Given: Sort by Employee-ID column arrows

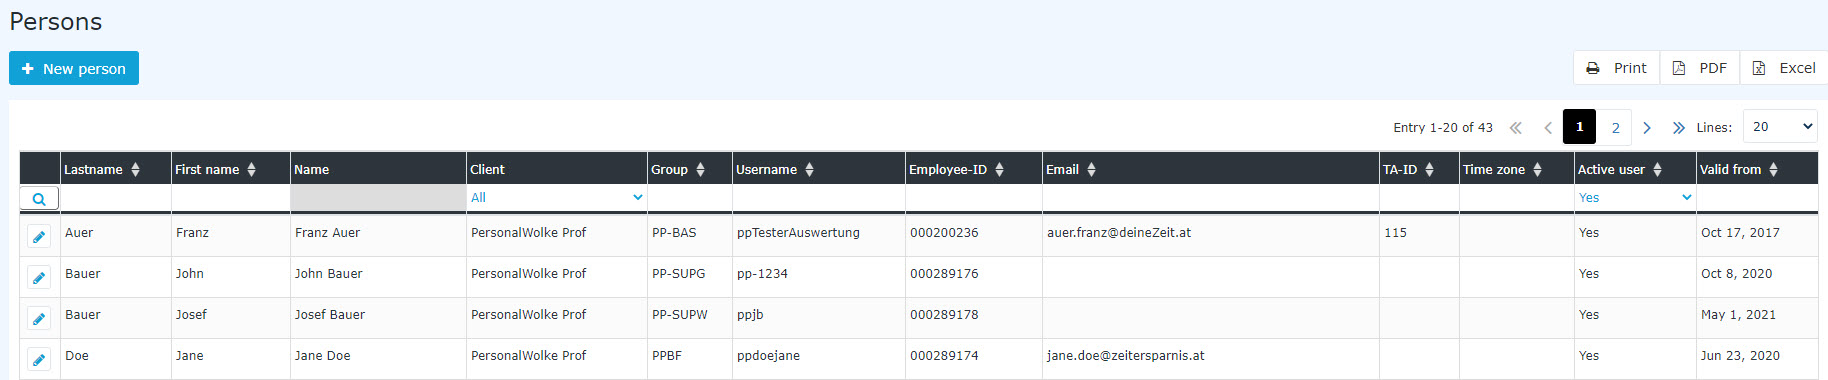Looking at the screenshot, I should click(1000, 170).
